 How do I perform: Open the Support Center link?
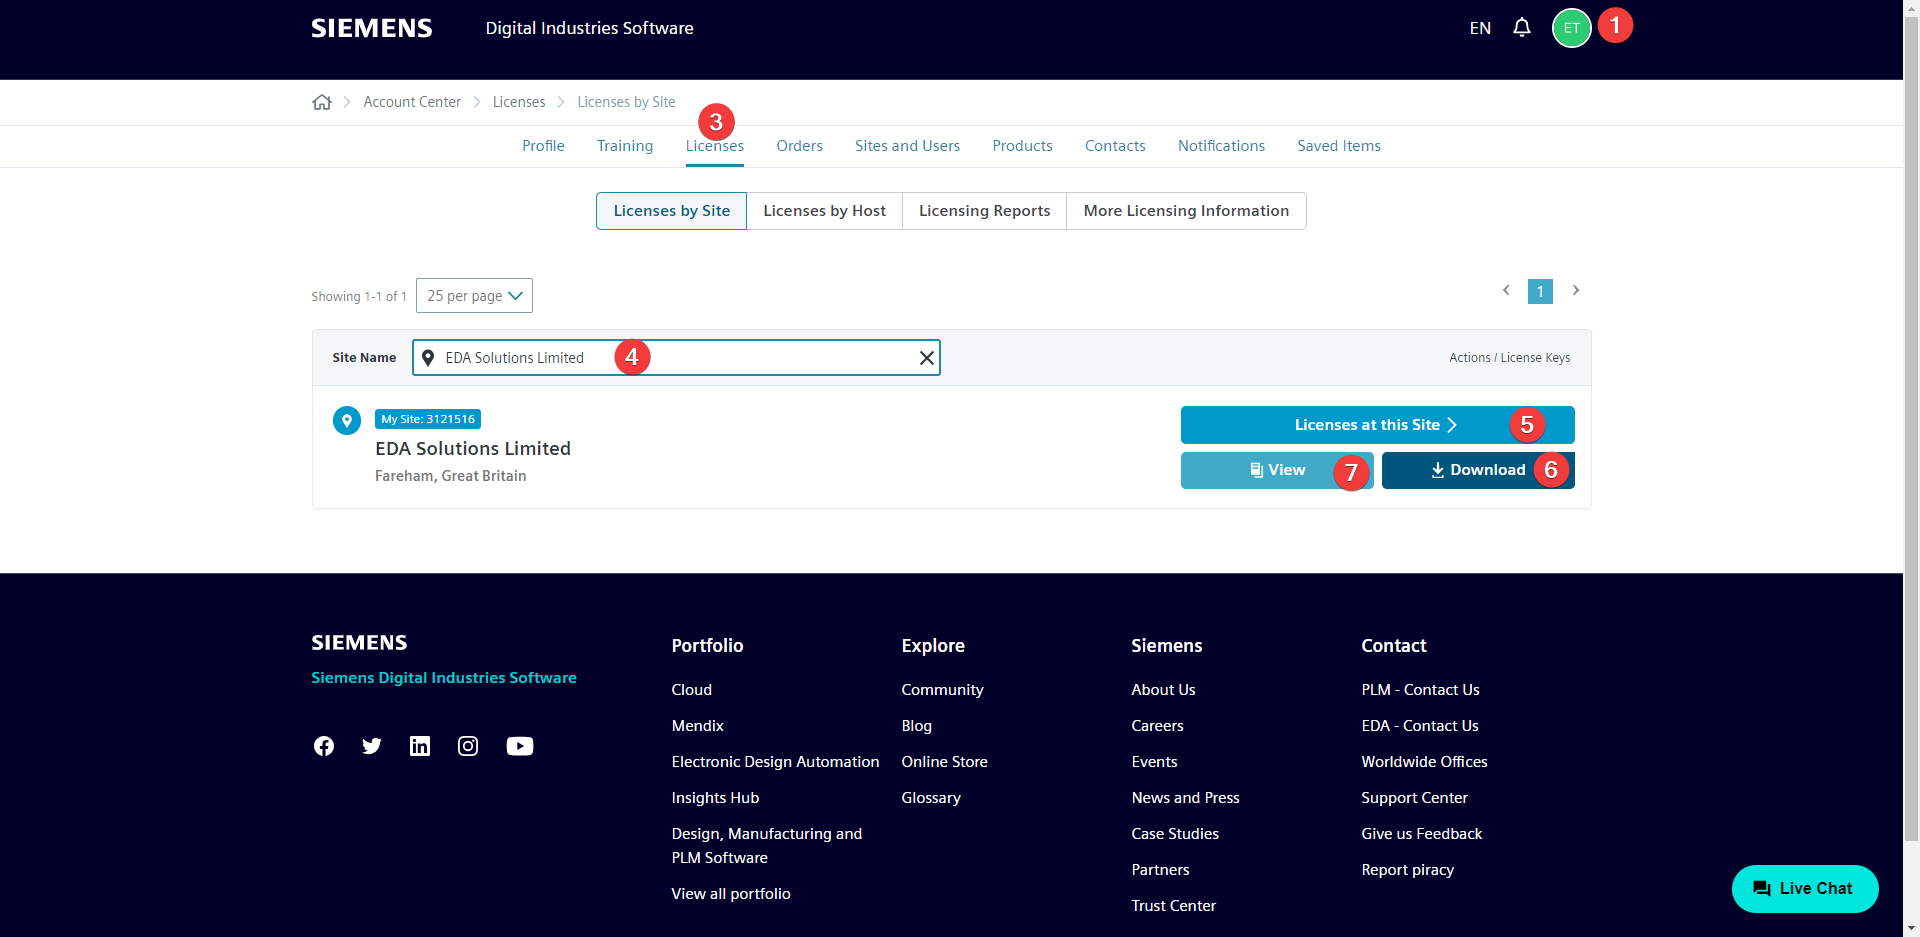point(1414,798)
